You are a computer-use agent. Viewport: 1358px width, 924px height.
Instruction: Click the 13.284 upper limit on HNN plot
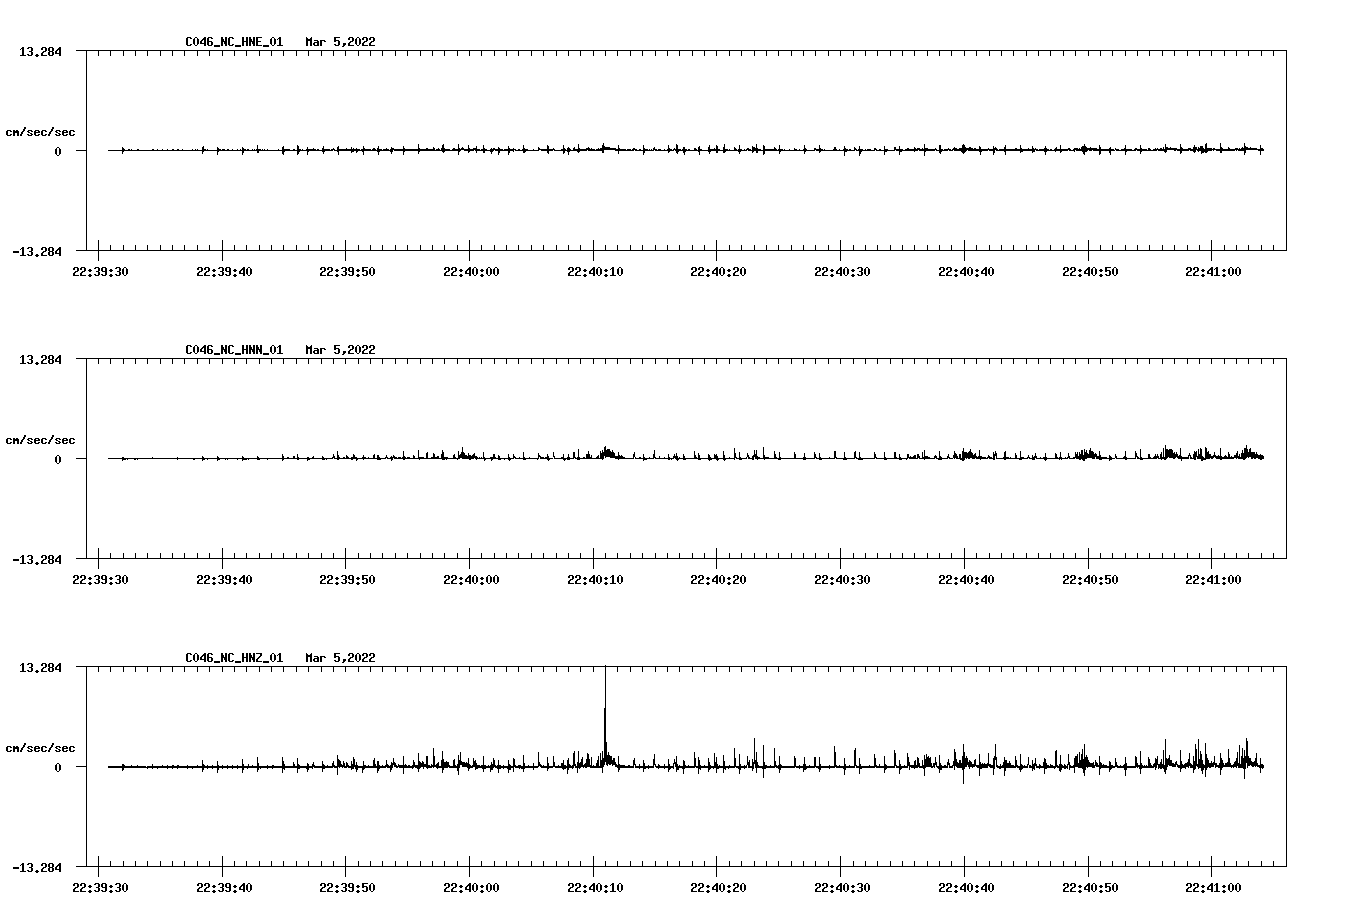coord(40,359)
